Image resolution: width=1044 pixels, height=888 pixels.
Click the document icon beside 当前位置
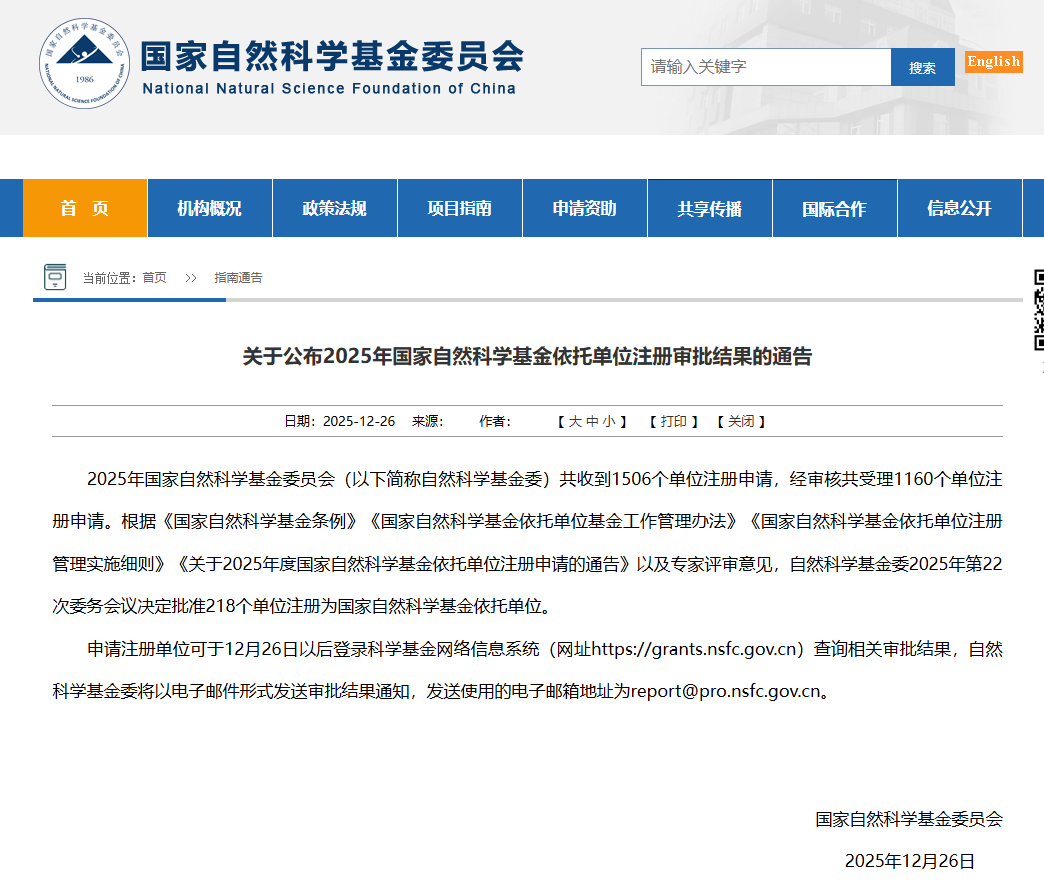click(x=55, y=277)
